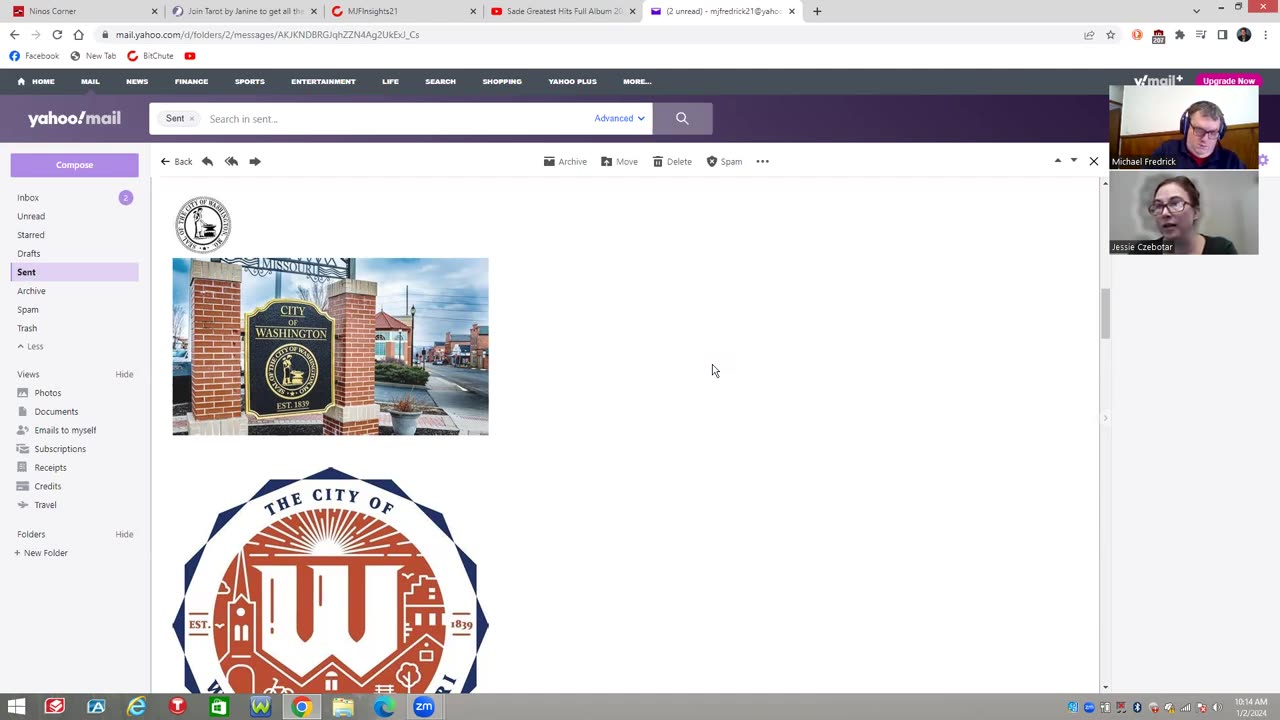Click the magnifying glass search button
This screenshot has height=720, width=1280.
(682, 118)
